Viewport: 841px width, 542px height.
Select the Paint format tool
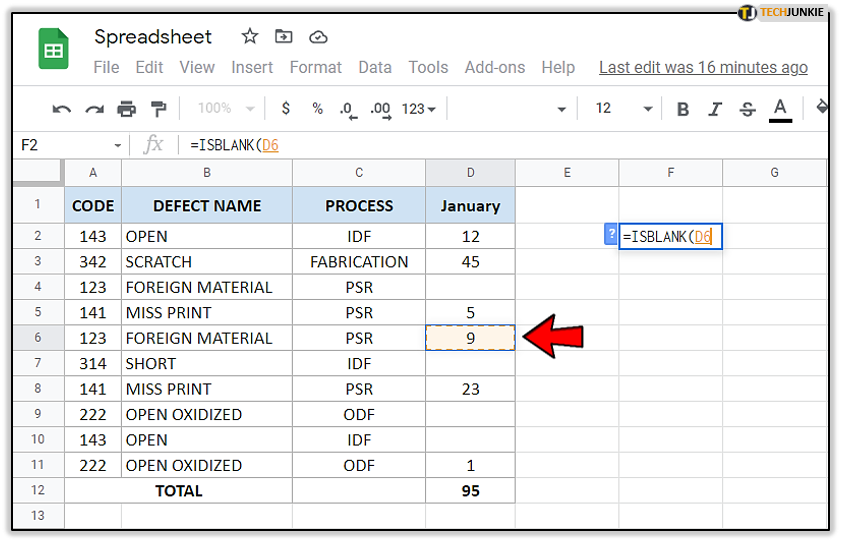[x=159, y=109]
